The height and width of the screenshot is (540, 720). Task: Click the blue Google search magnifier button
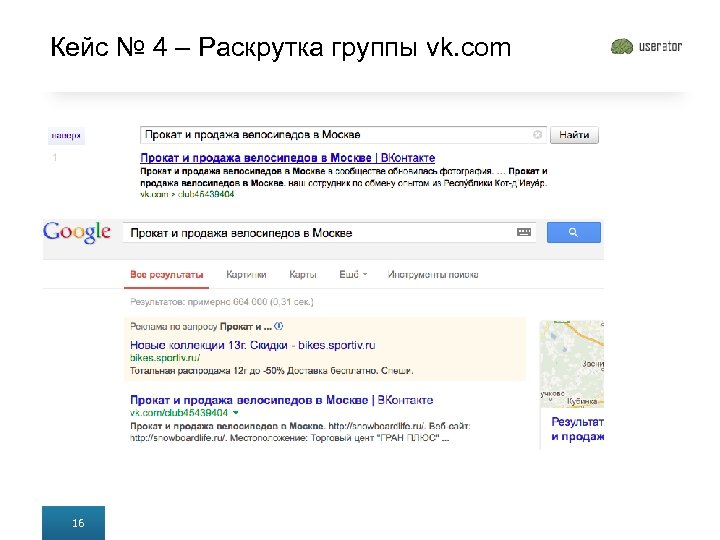(x=574, y=232)
